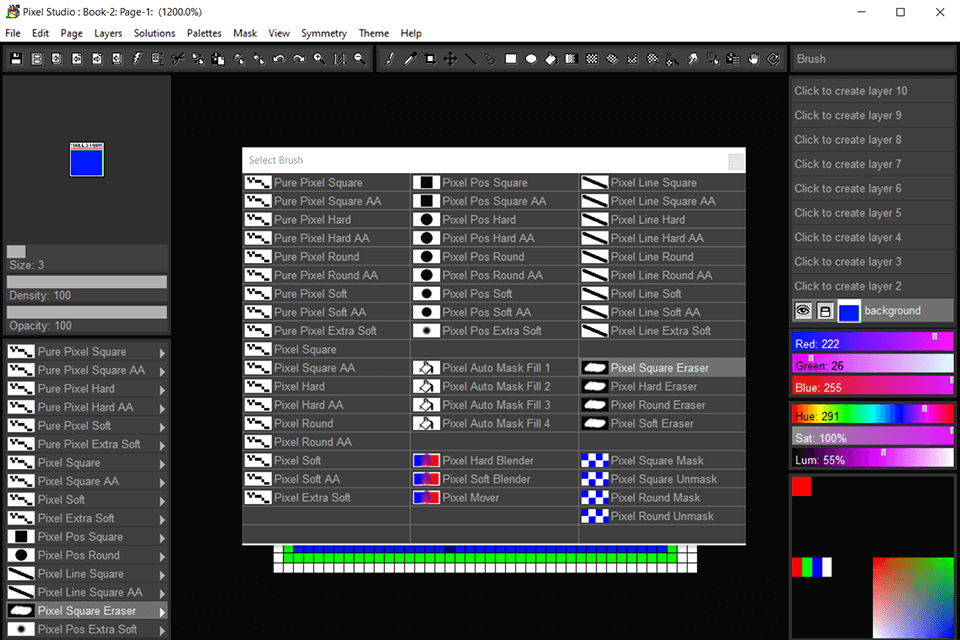This screenshot has width=960, height=640.
Task: Open the Layers menu
Action: point(108,33)
